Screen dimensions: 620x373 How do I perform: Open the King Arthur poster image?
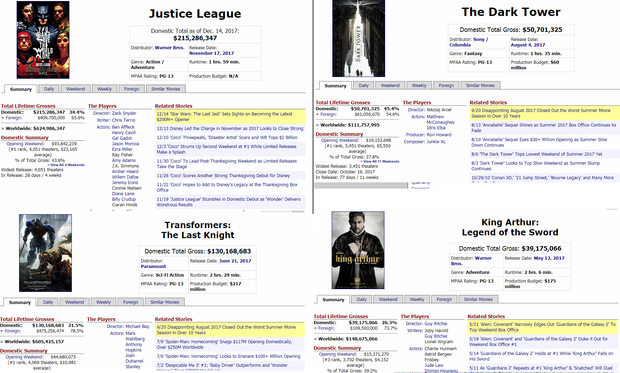point(358,250)
